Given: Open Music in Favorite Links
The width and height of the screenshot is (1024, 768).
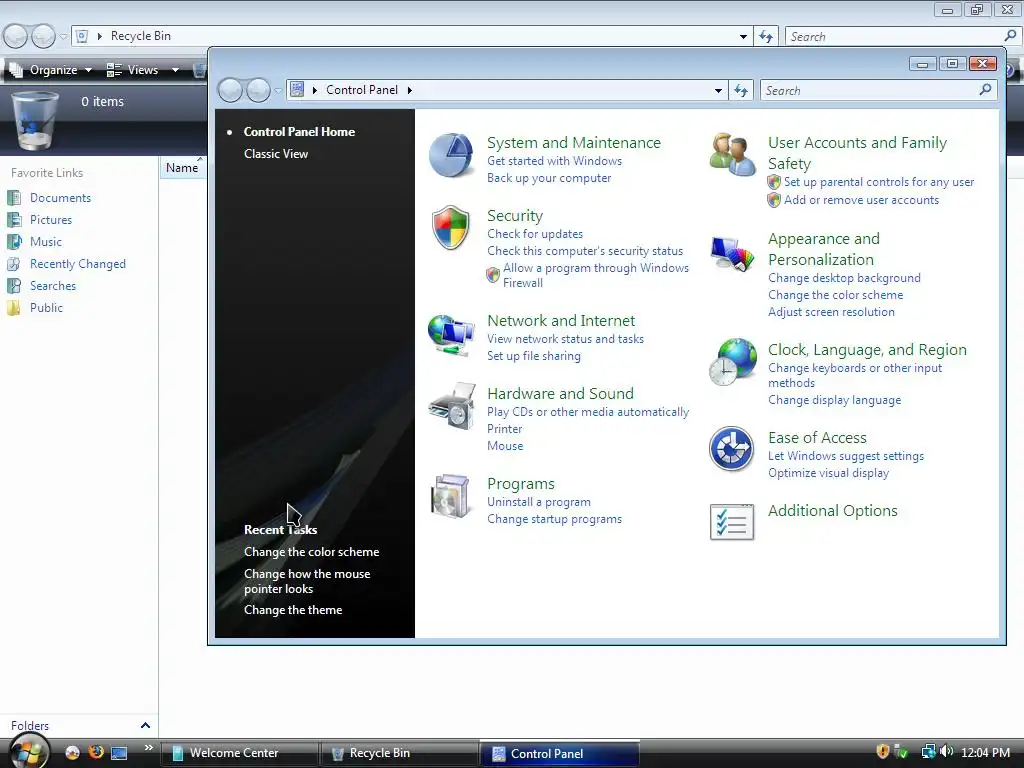Looking at the screenshot, I should point(46,242).
